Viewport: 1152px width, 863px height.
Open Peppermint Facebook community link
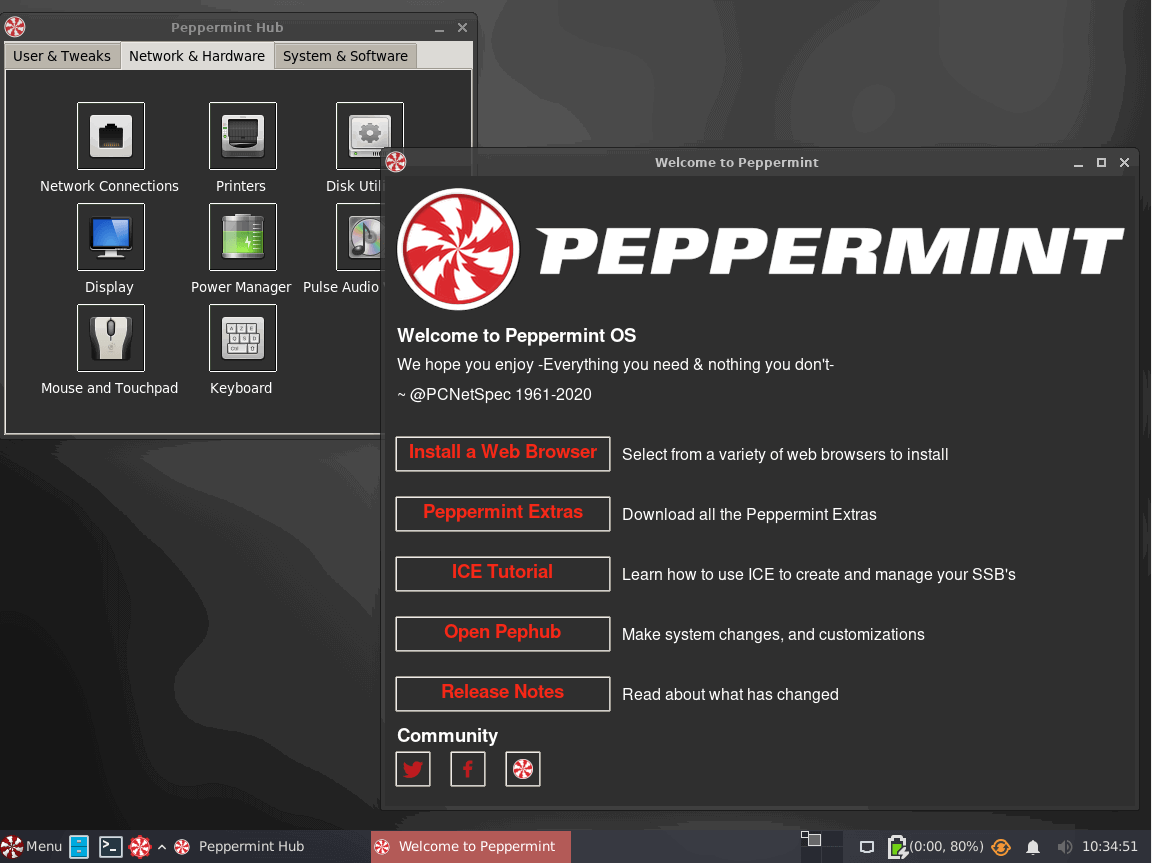pos(468,769)
